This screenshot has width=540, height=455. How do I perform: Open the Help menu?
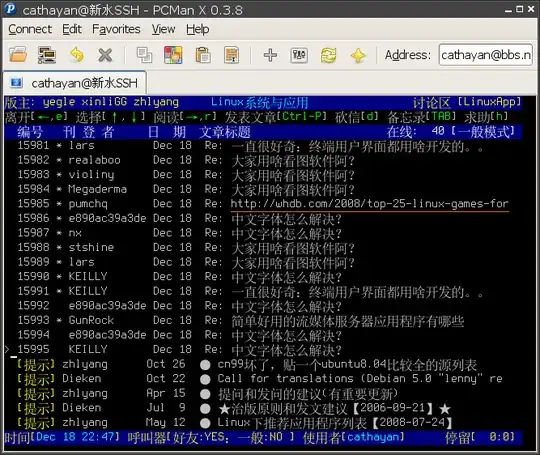198,29
